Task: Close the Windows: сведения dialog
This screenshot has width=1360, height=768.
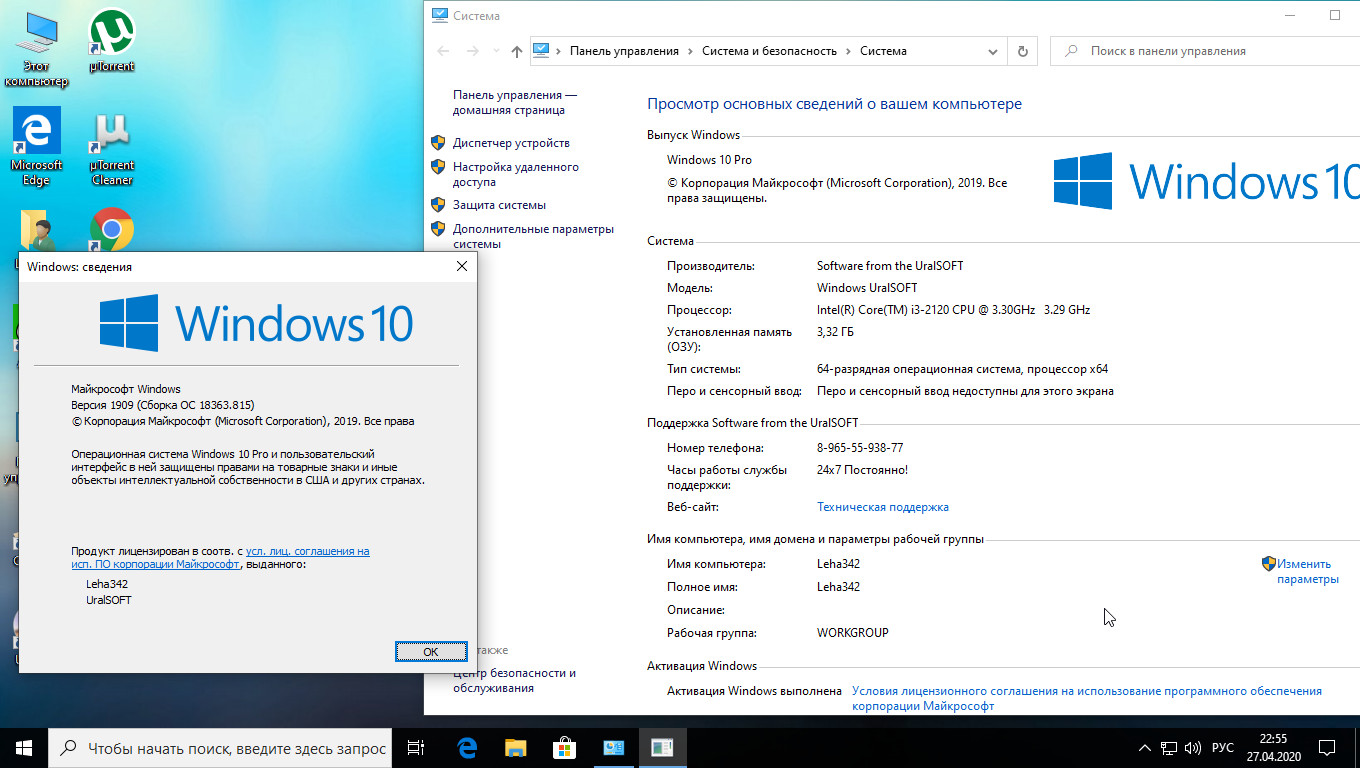Action: (x=461, y=266)
